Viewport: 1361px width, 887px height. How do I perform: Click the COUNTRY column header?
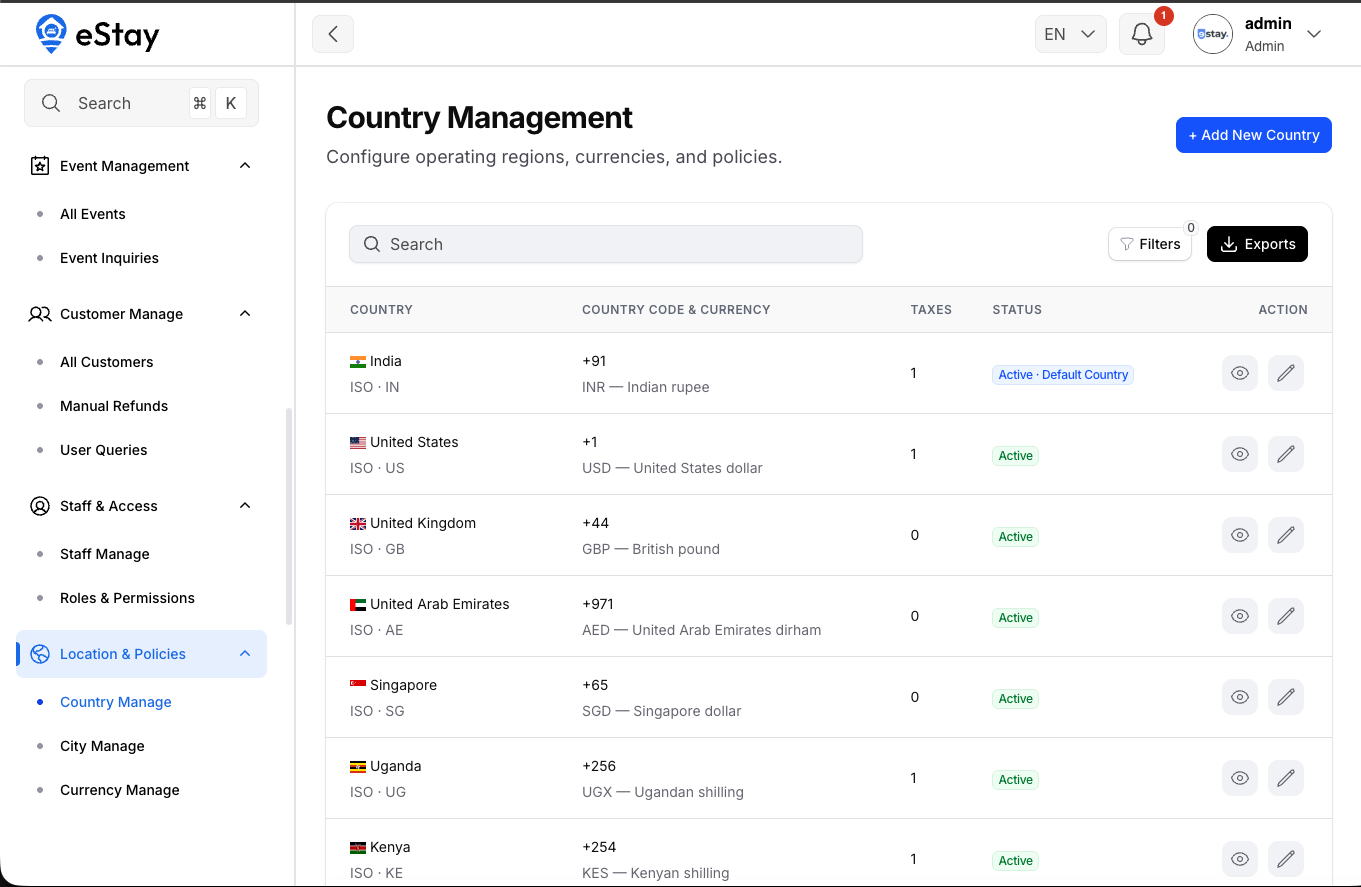tap(381, 310)
